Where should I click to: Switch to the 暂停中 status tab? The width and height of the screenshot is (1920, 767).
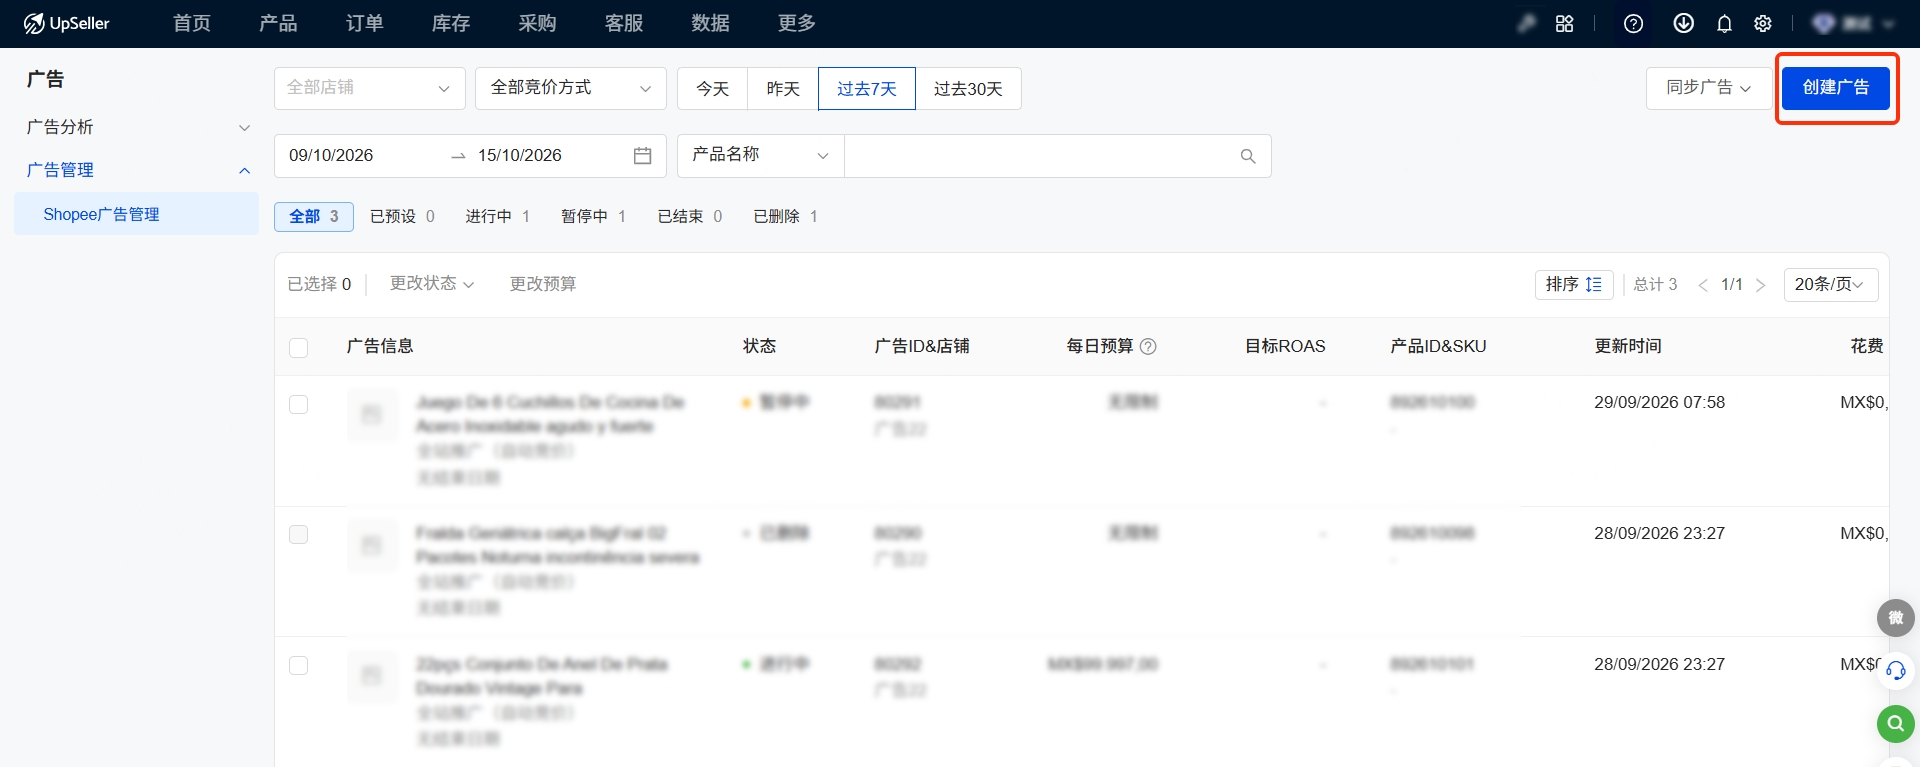point(593,216)
